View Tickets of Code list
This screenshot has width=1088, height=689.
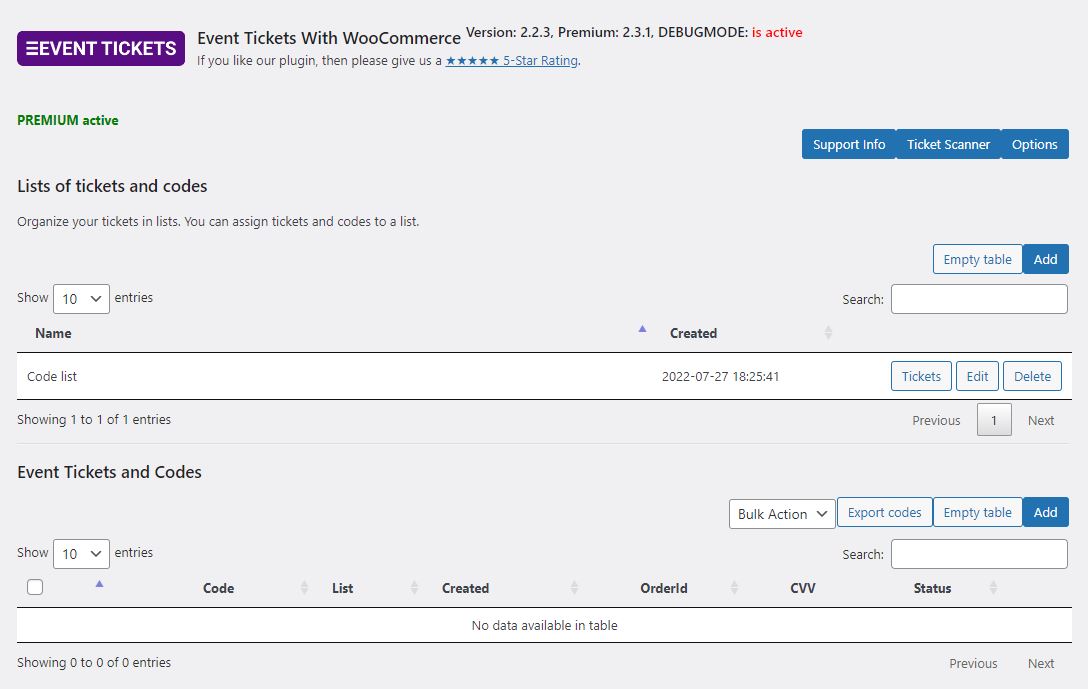coord(921,376)
